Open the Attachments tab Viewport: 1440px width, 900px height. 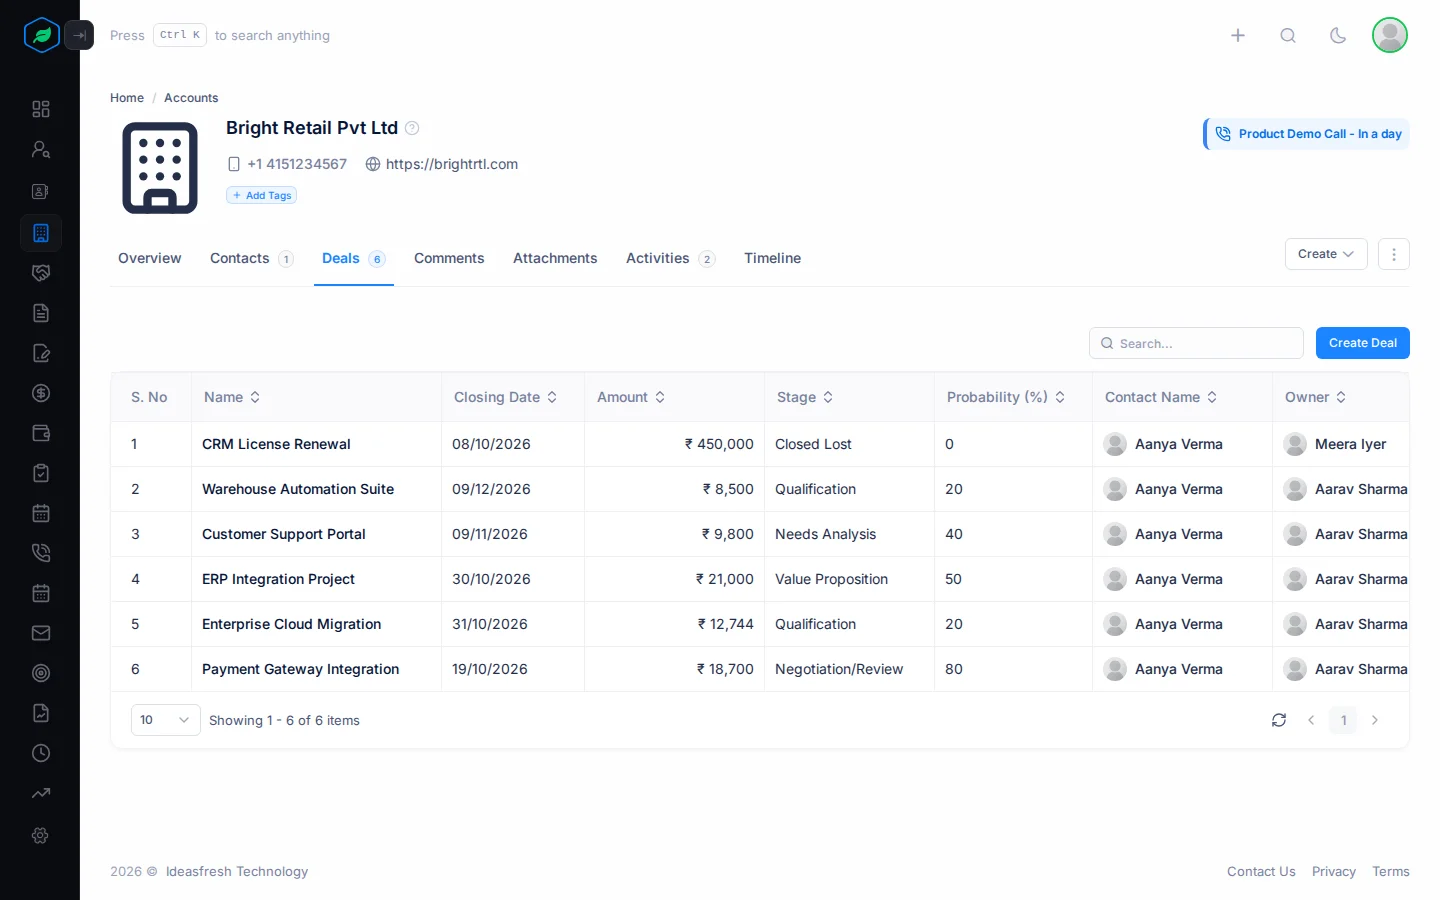555,258
